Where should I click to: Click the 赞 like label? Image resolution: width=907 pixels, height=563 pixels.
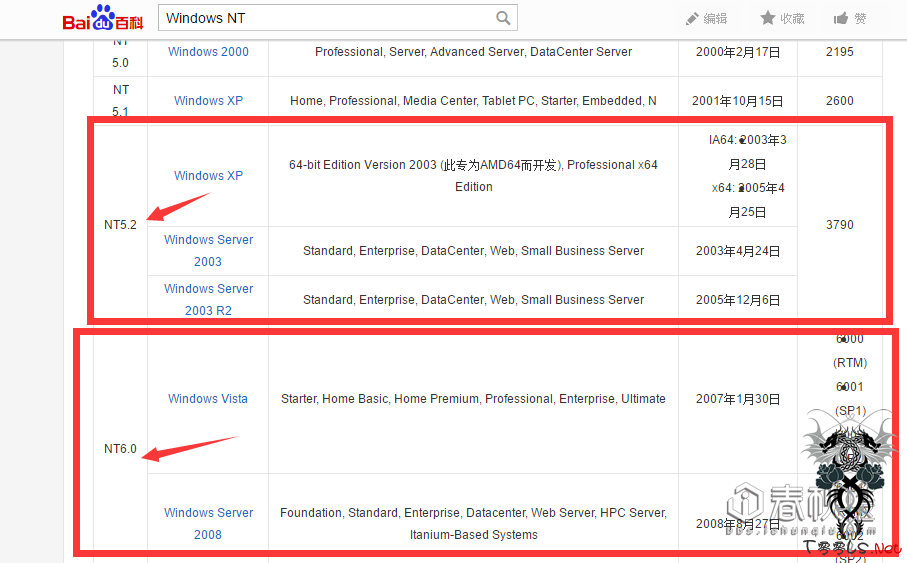pos(860,19)
